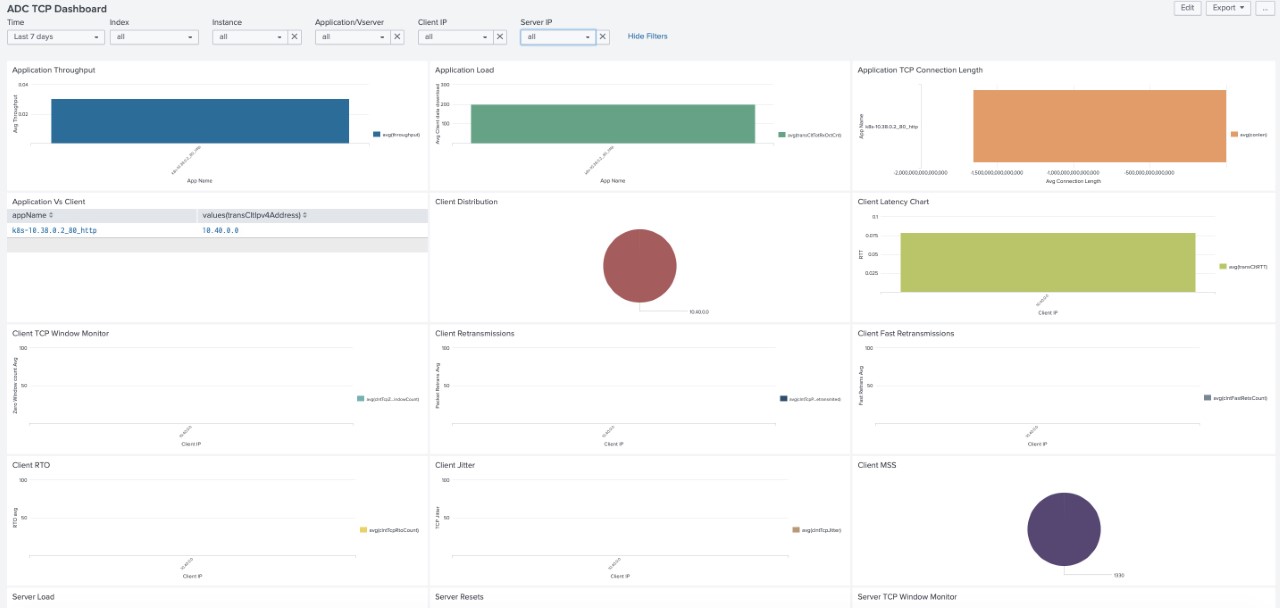
Task: Open the more options ellipsis button
Action: (1265, 8)
